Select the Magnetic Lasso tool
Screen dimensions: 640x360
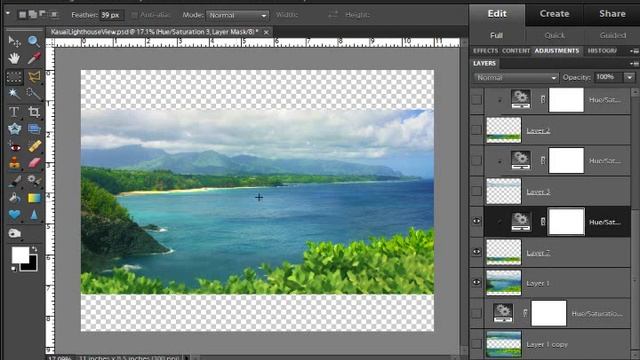34,76
